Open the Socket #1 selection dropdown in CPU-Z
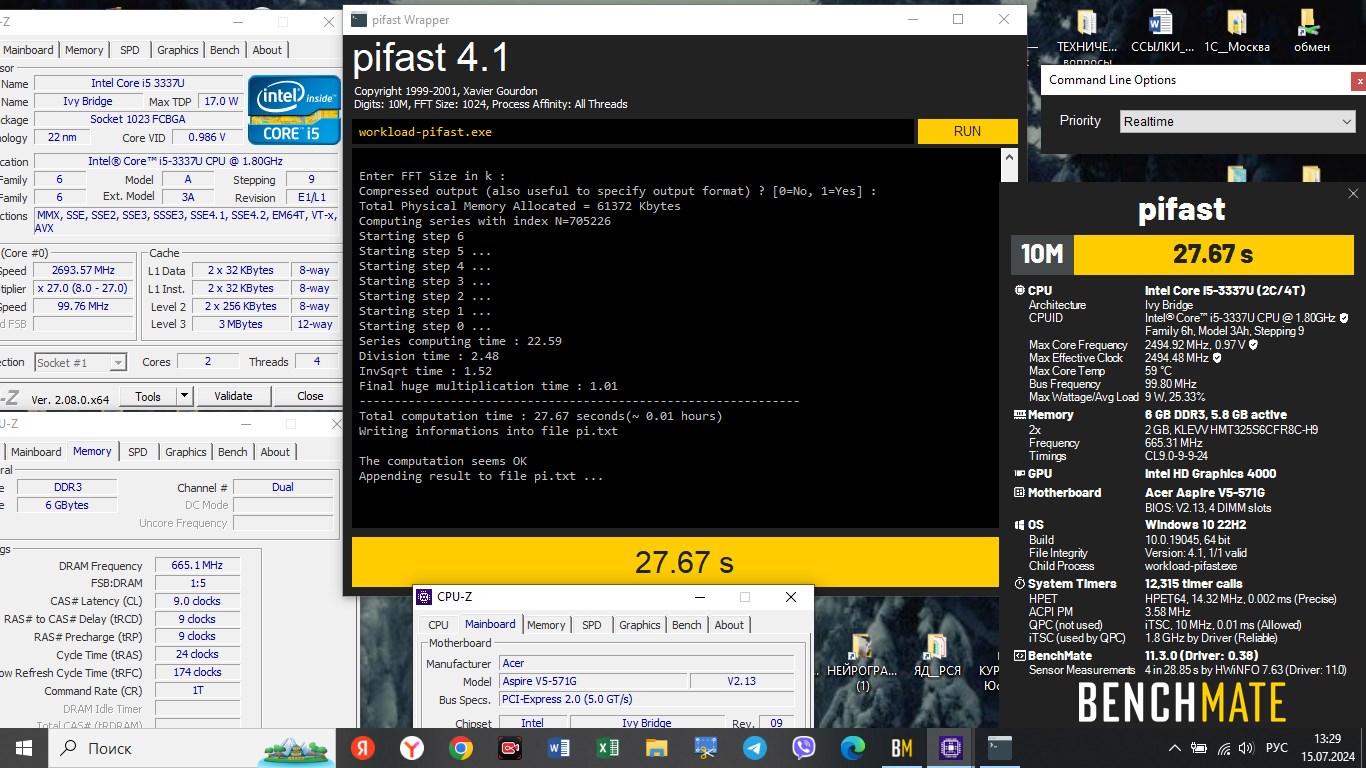Viewport: 1366px width, 768px height. (81, 362)
